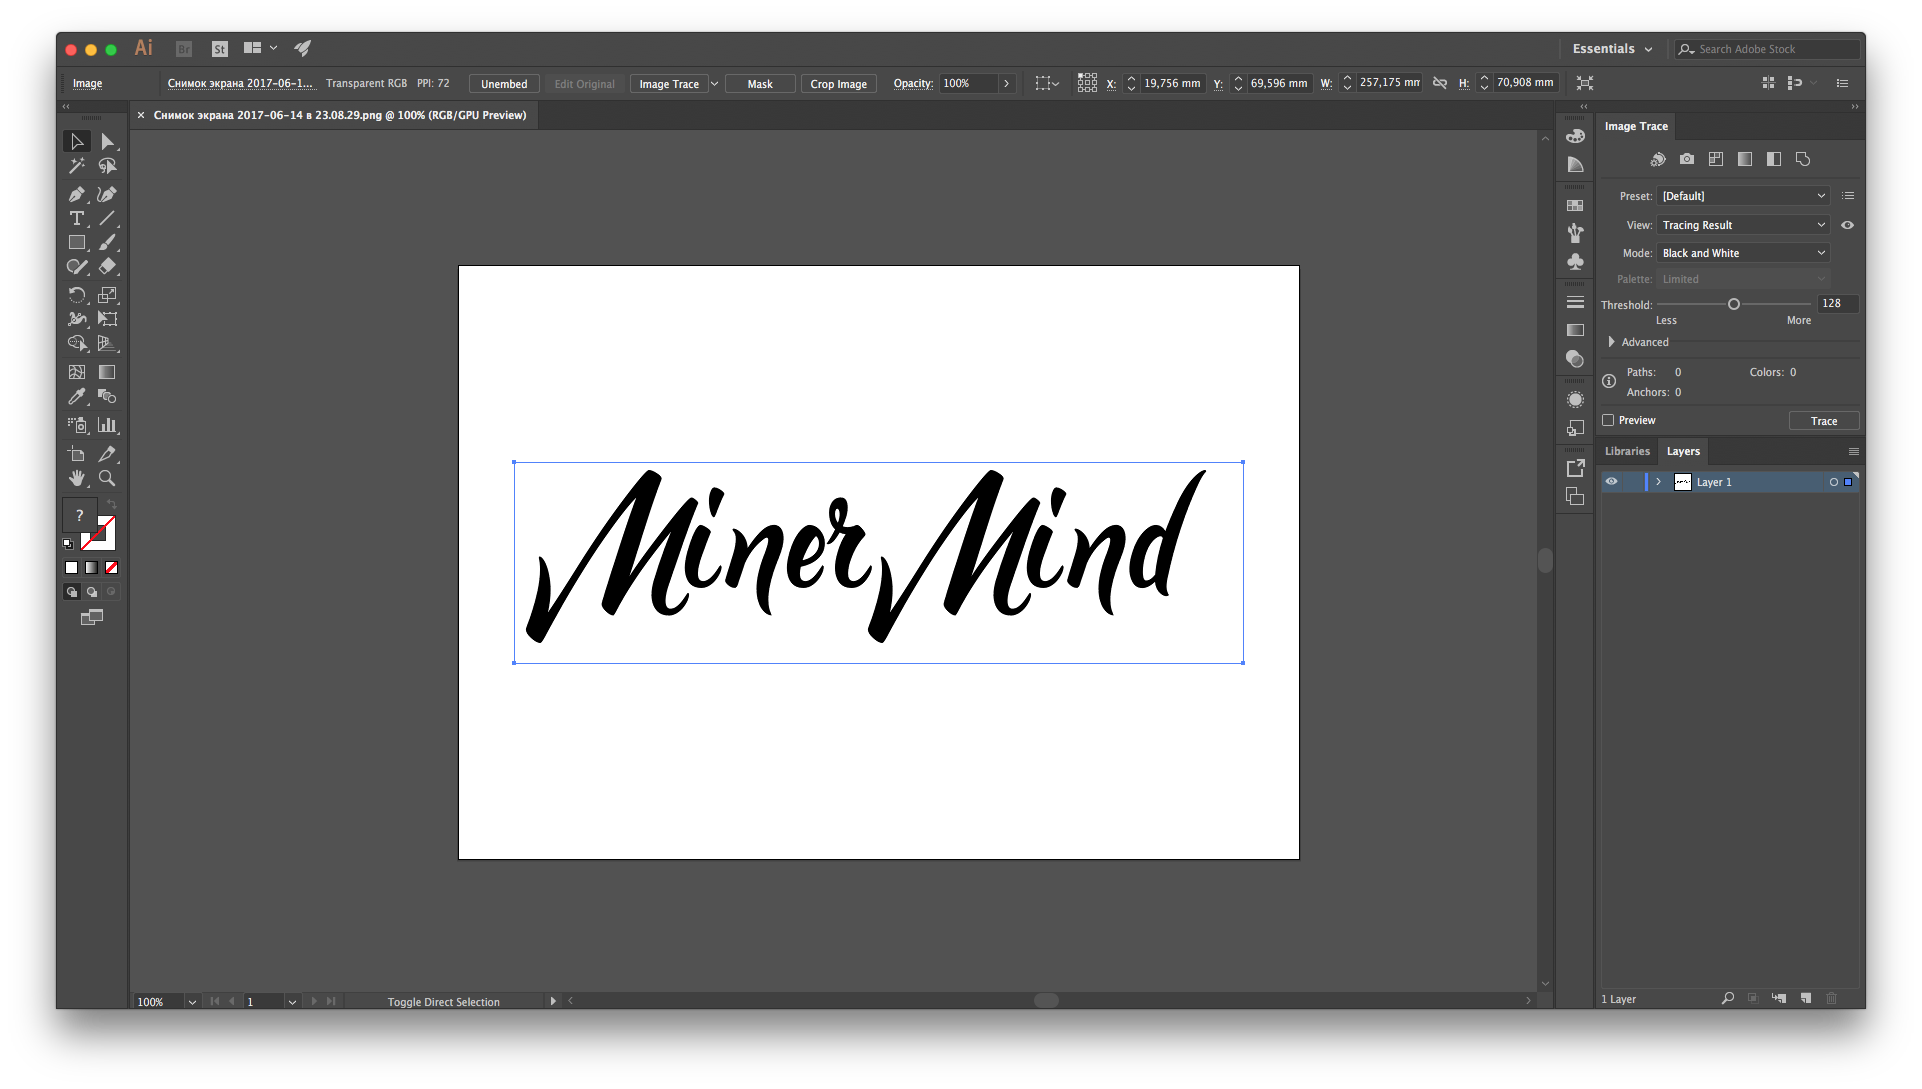The height and width of the screenshot is (1089, 1922).
Task: Adjust the Threshold slider handle
Action: [1734, 304]
